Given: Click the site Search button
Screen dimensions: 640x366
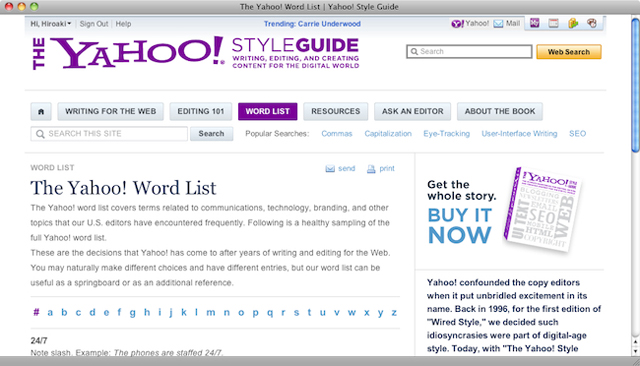Looking at the screenshot, I should click(x=211, y=134).
